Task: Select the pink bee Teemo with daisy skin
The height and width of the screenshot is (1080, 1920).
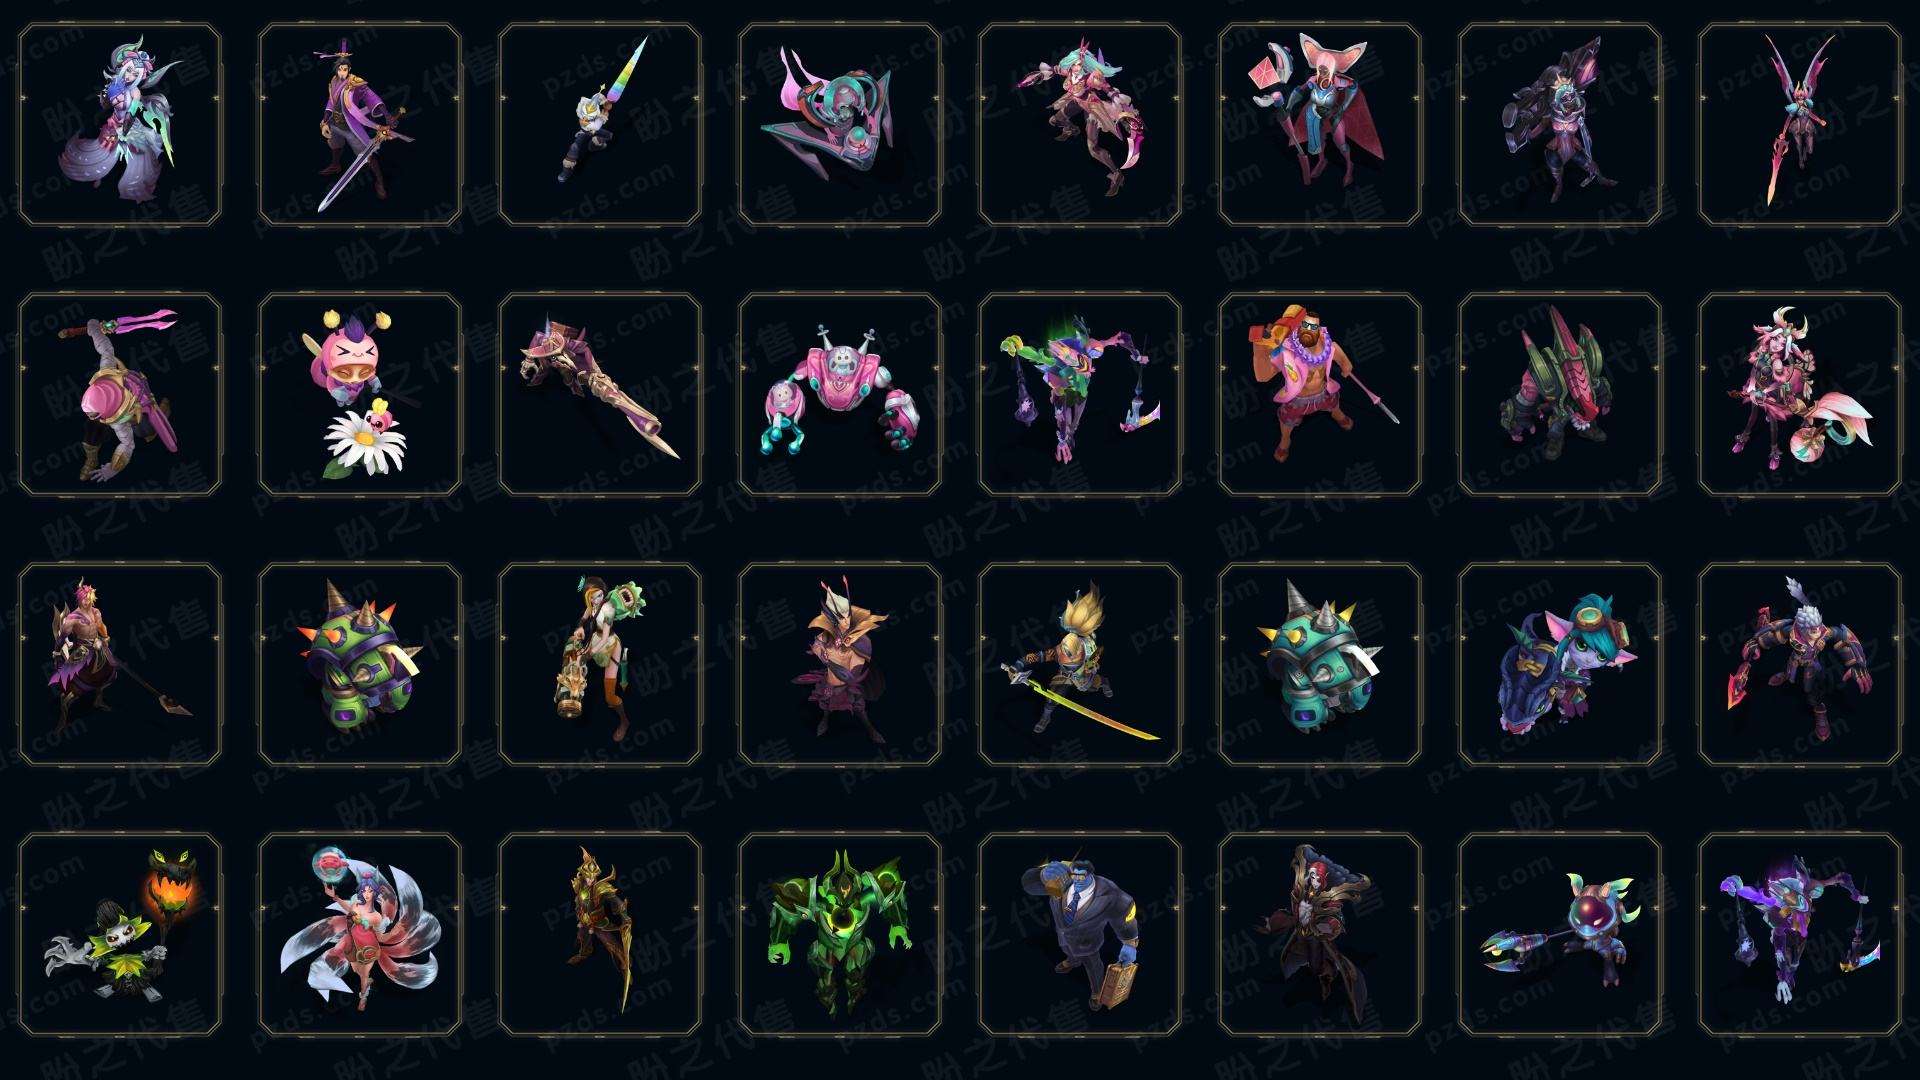Action: point(360,394)
